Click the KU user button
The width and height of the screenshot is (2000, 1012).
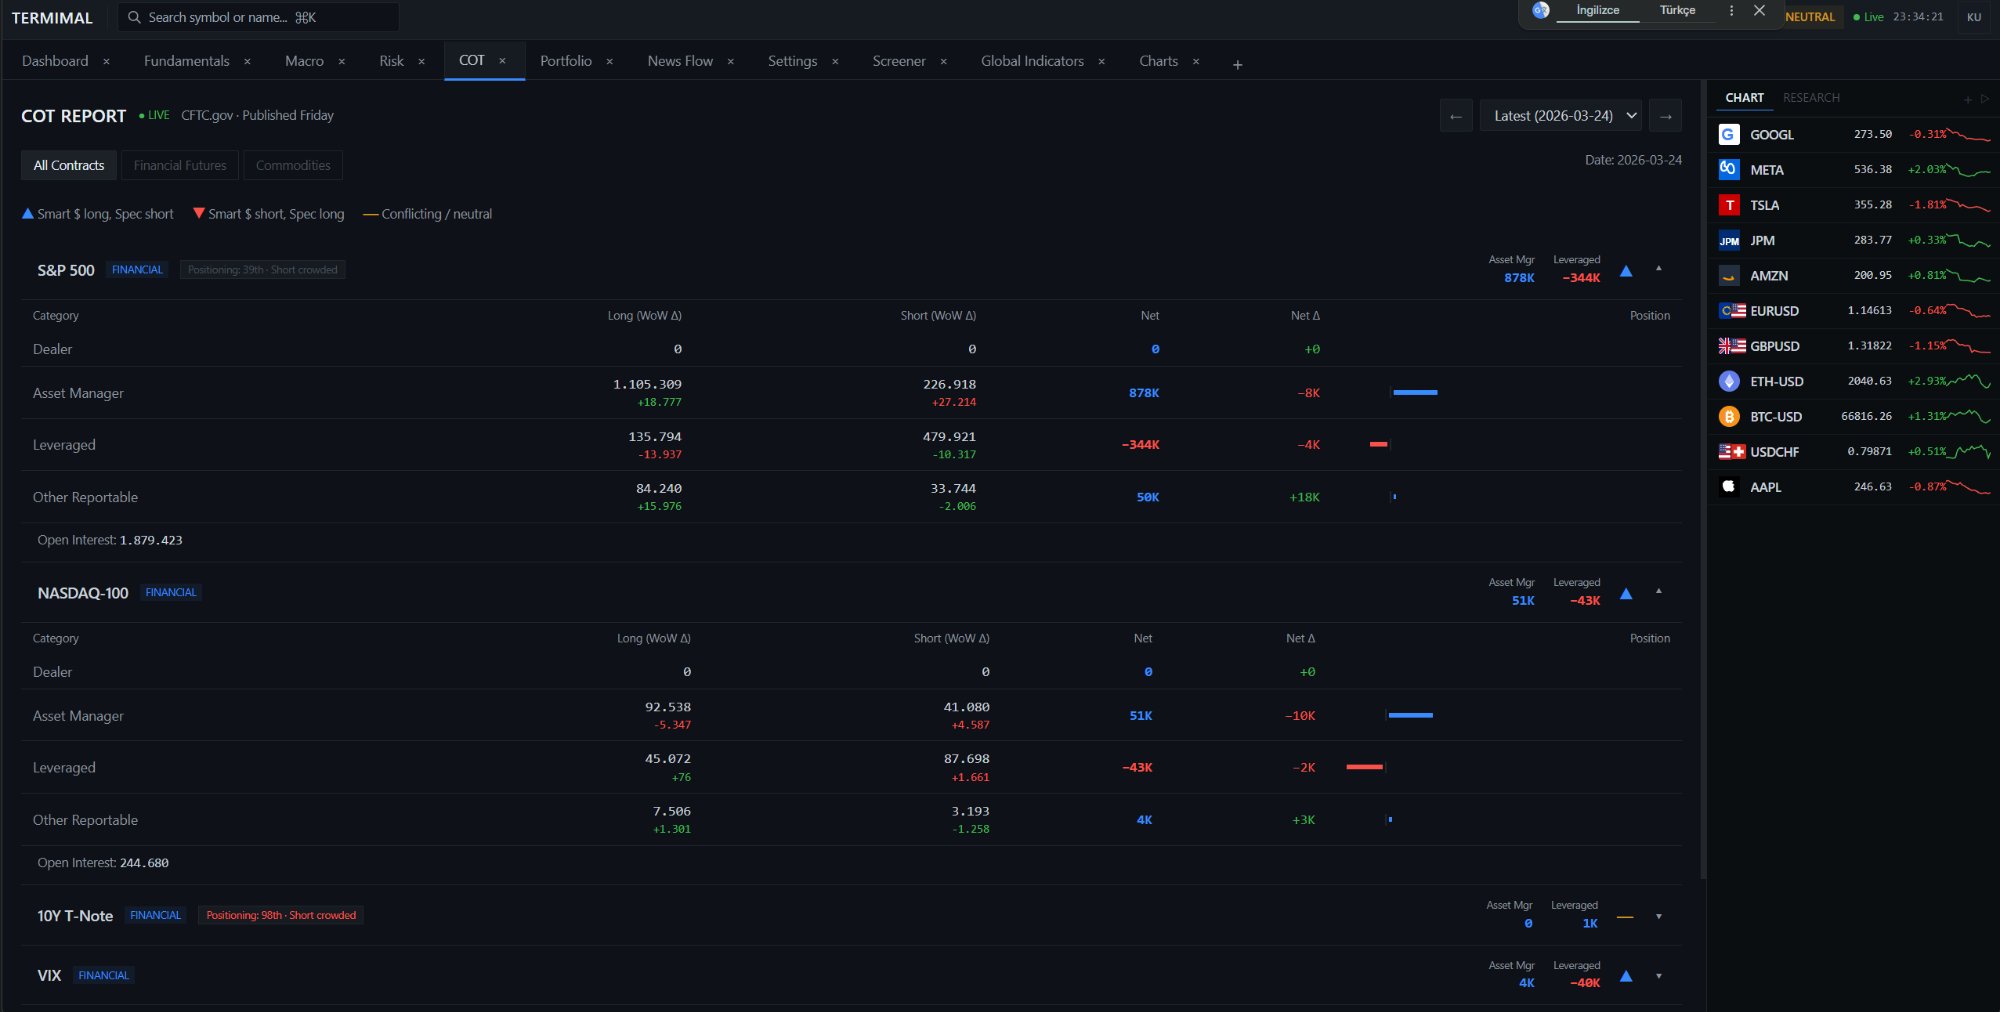pyautogui.click(x=1973, y=17)
